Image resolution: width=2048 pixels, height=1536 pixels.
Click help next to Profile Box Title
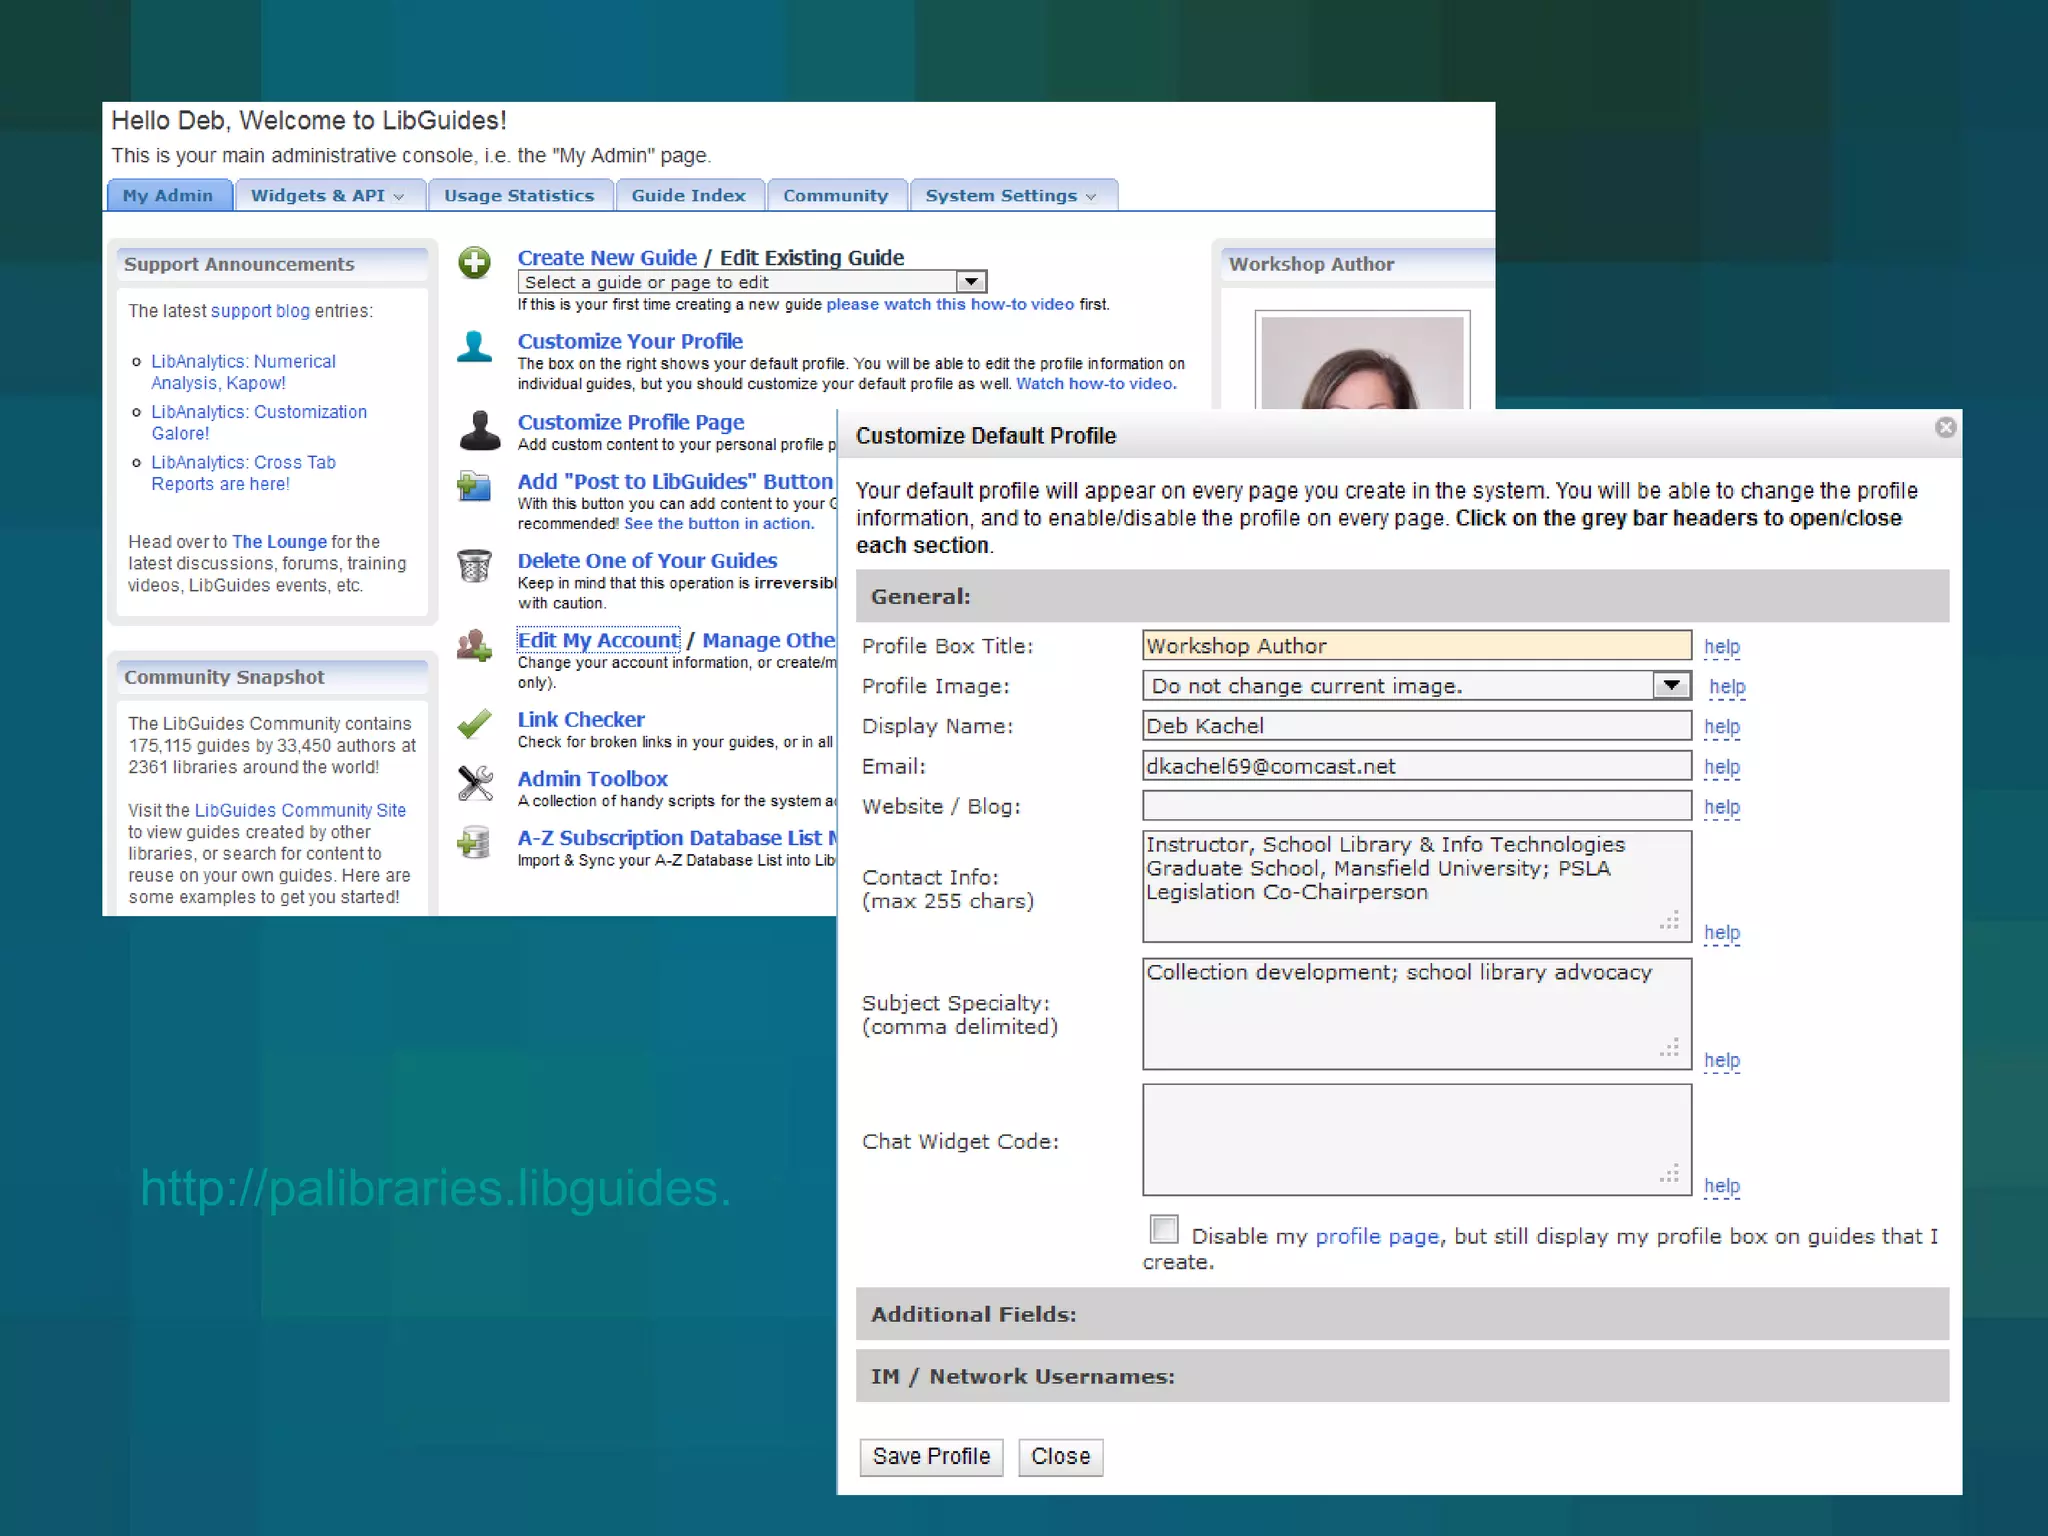[1722, 646]
